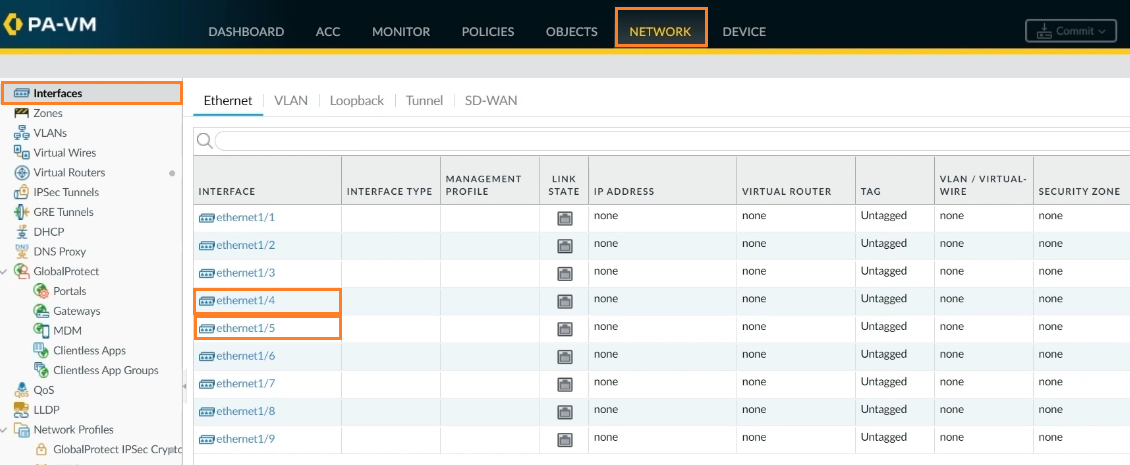Screen dimensions: 1130x465
Task: Select DHCP in the sidebar
Action: (x=48, y=231)
